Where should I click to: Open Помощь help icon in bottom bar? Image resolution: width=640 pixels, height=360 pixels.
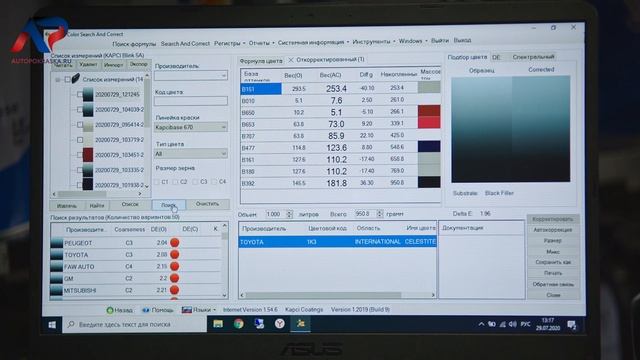145,310
